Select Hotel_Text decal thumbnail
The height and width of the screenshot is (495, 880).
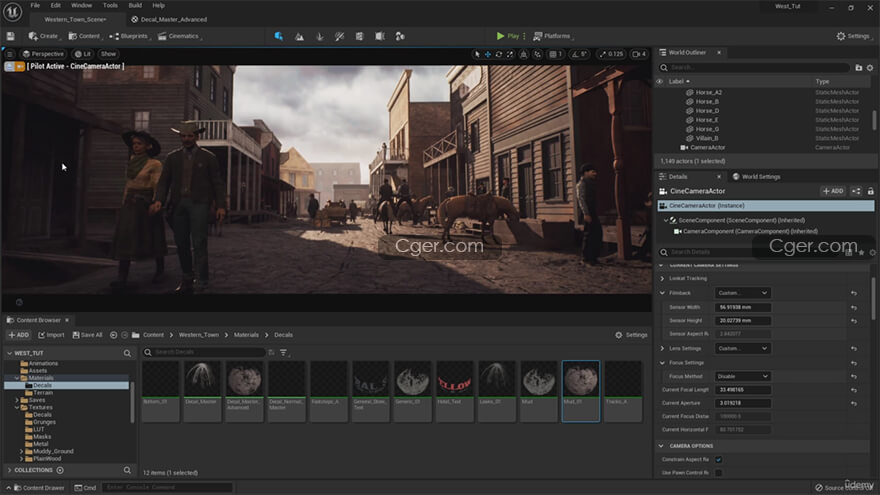(455, 391)
